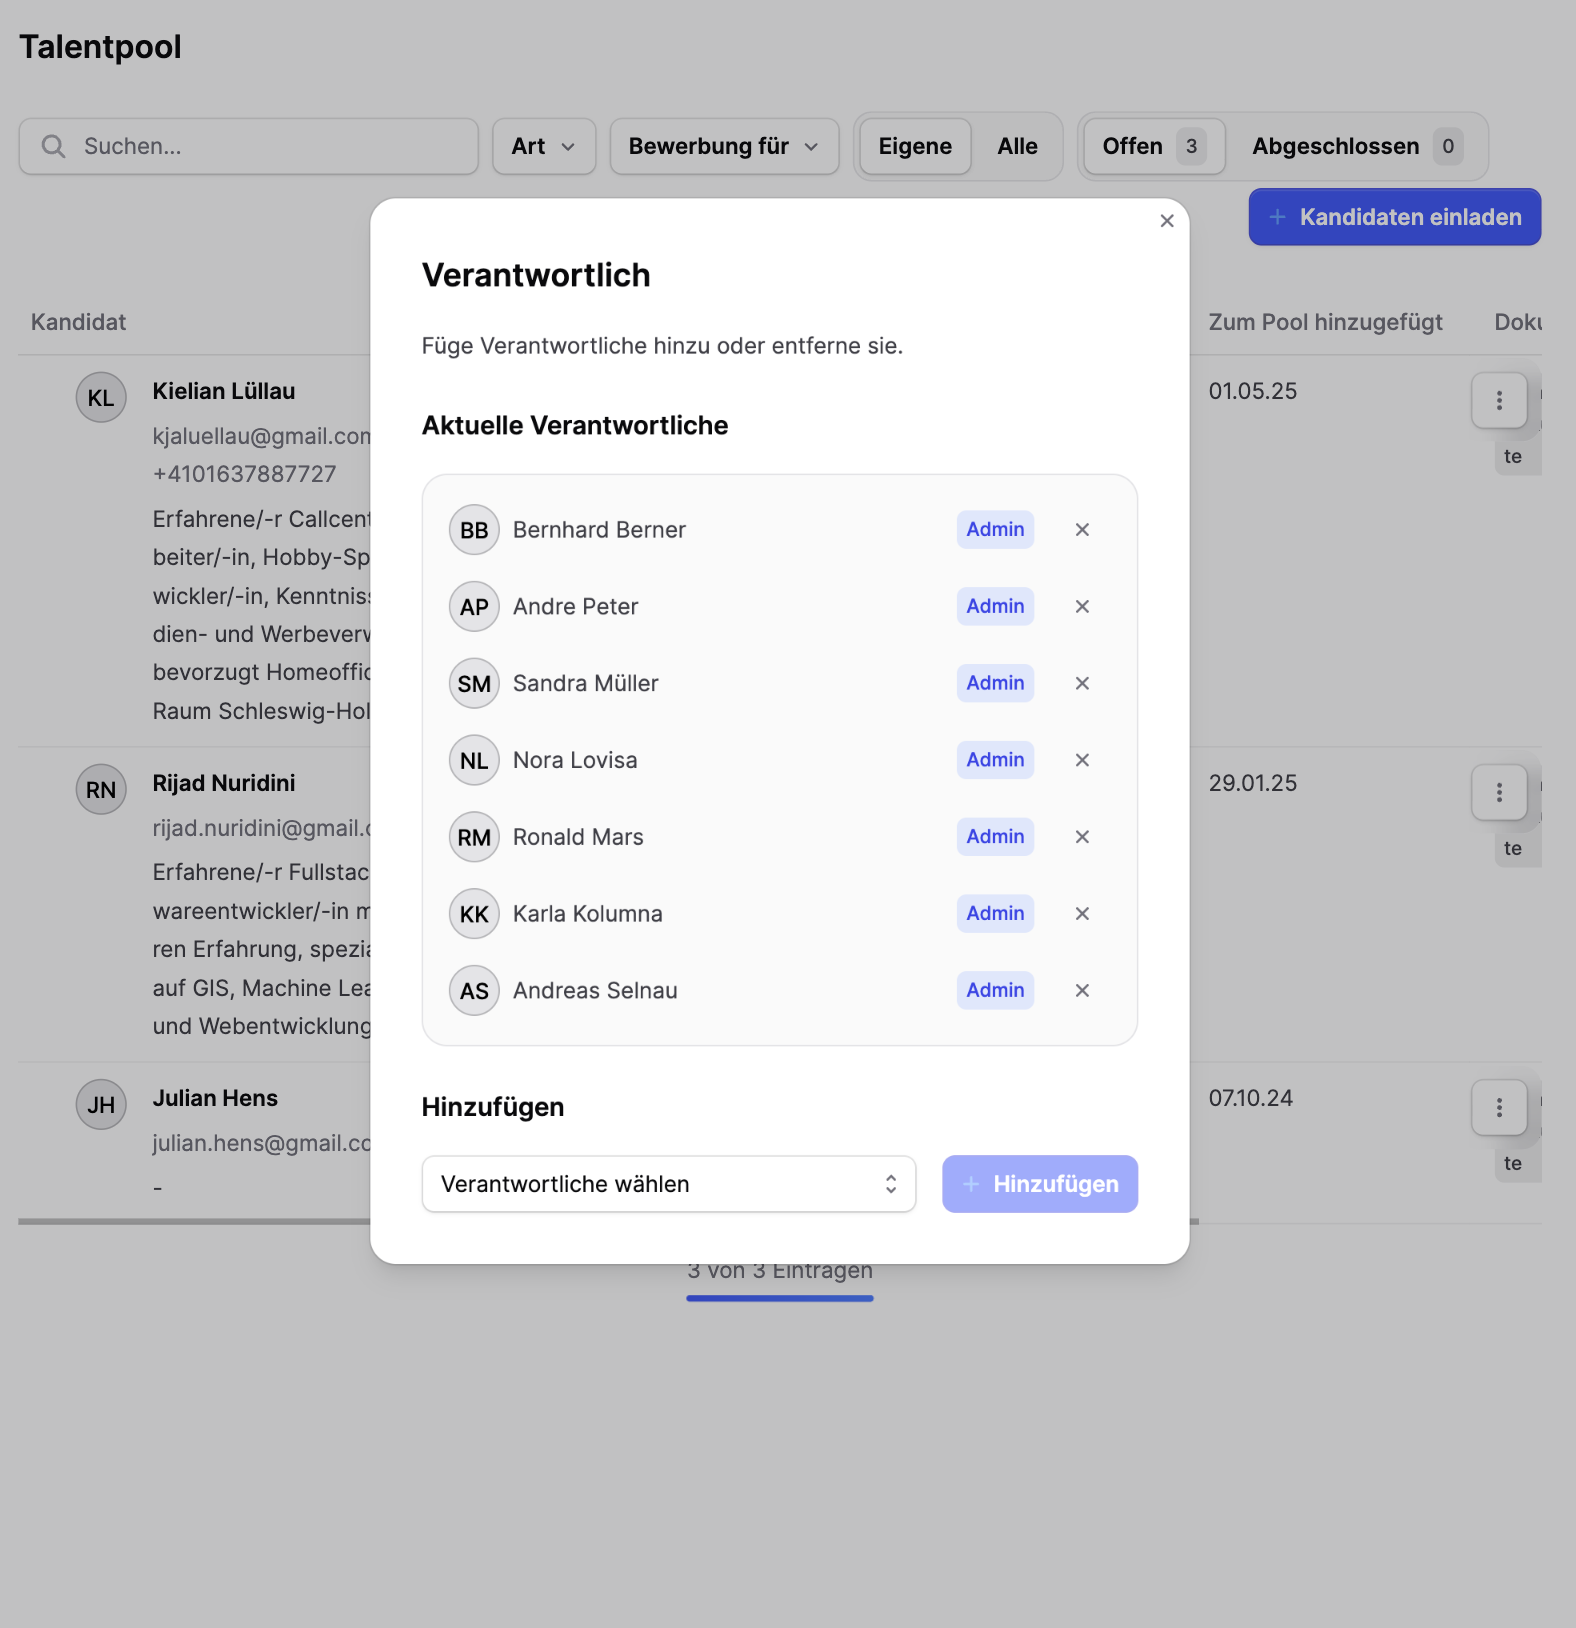Image resolution: width=1576 pixels, height=1628 pixels.
Task: Remove Andre Peter via X icon
Action: (1082, 607)
